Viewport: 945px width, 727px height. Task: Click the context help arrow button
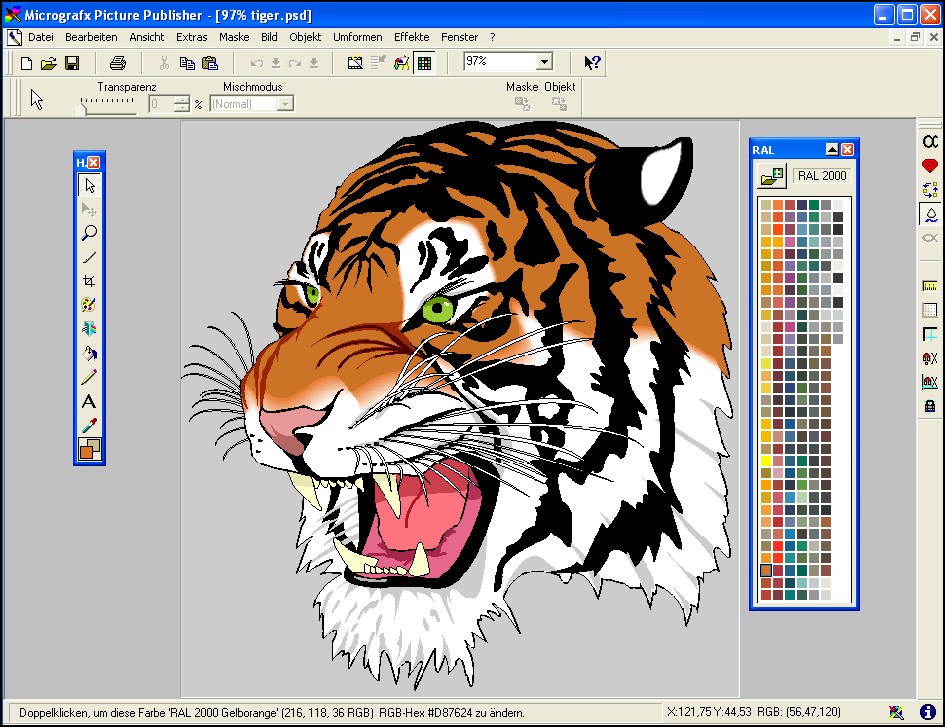tap(592, 63)
